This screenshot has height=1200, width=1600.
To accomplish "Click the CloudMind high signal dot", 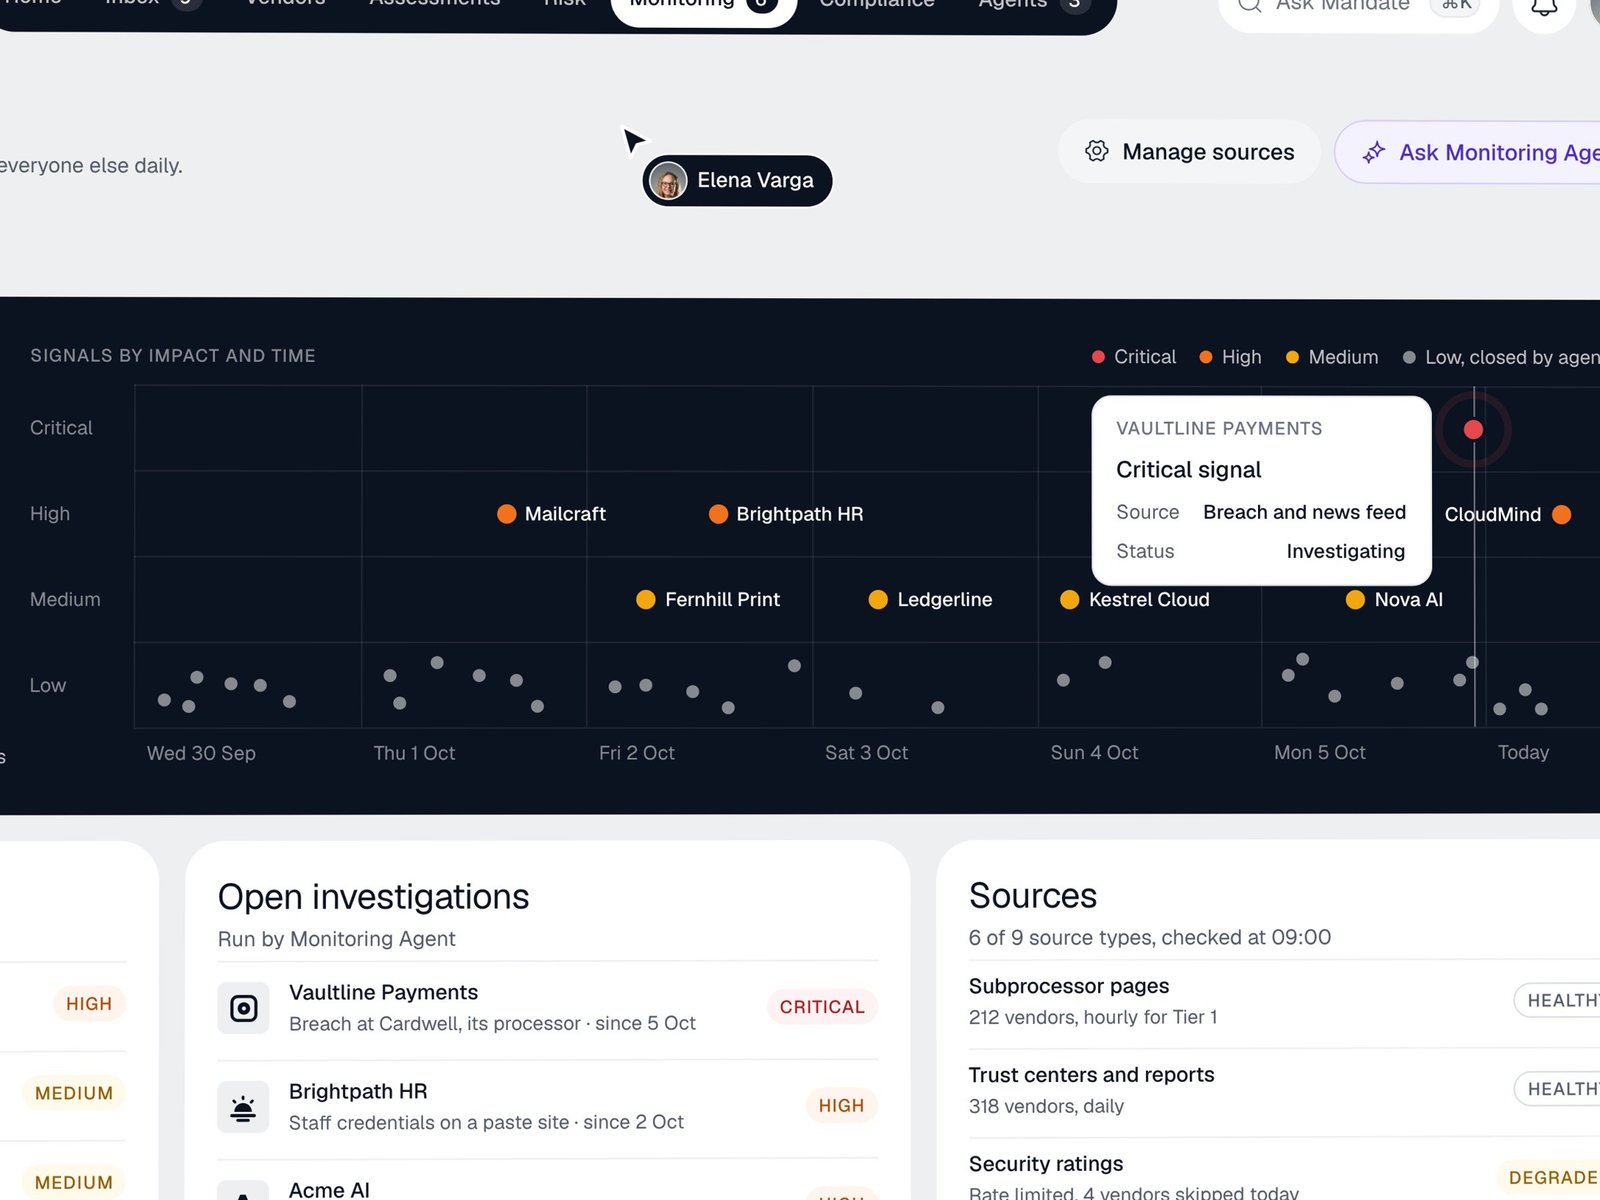I will pyautogui.click(x=1562, y=514).
